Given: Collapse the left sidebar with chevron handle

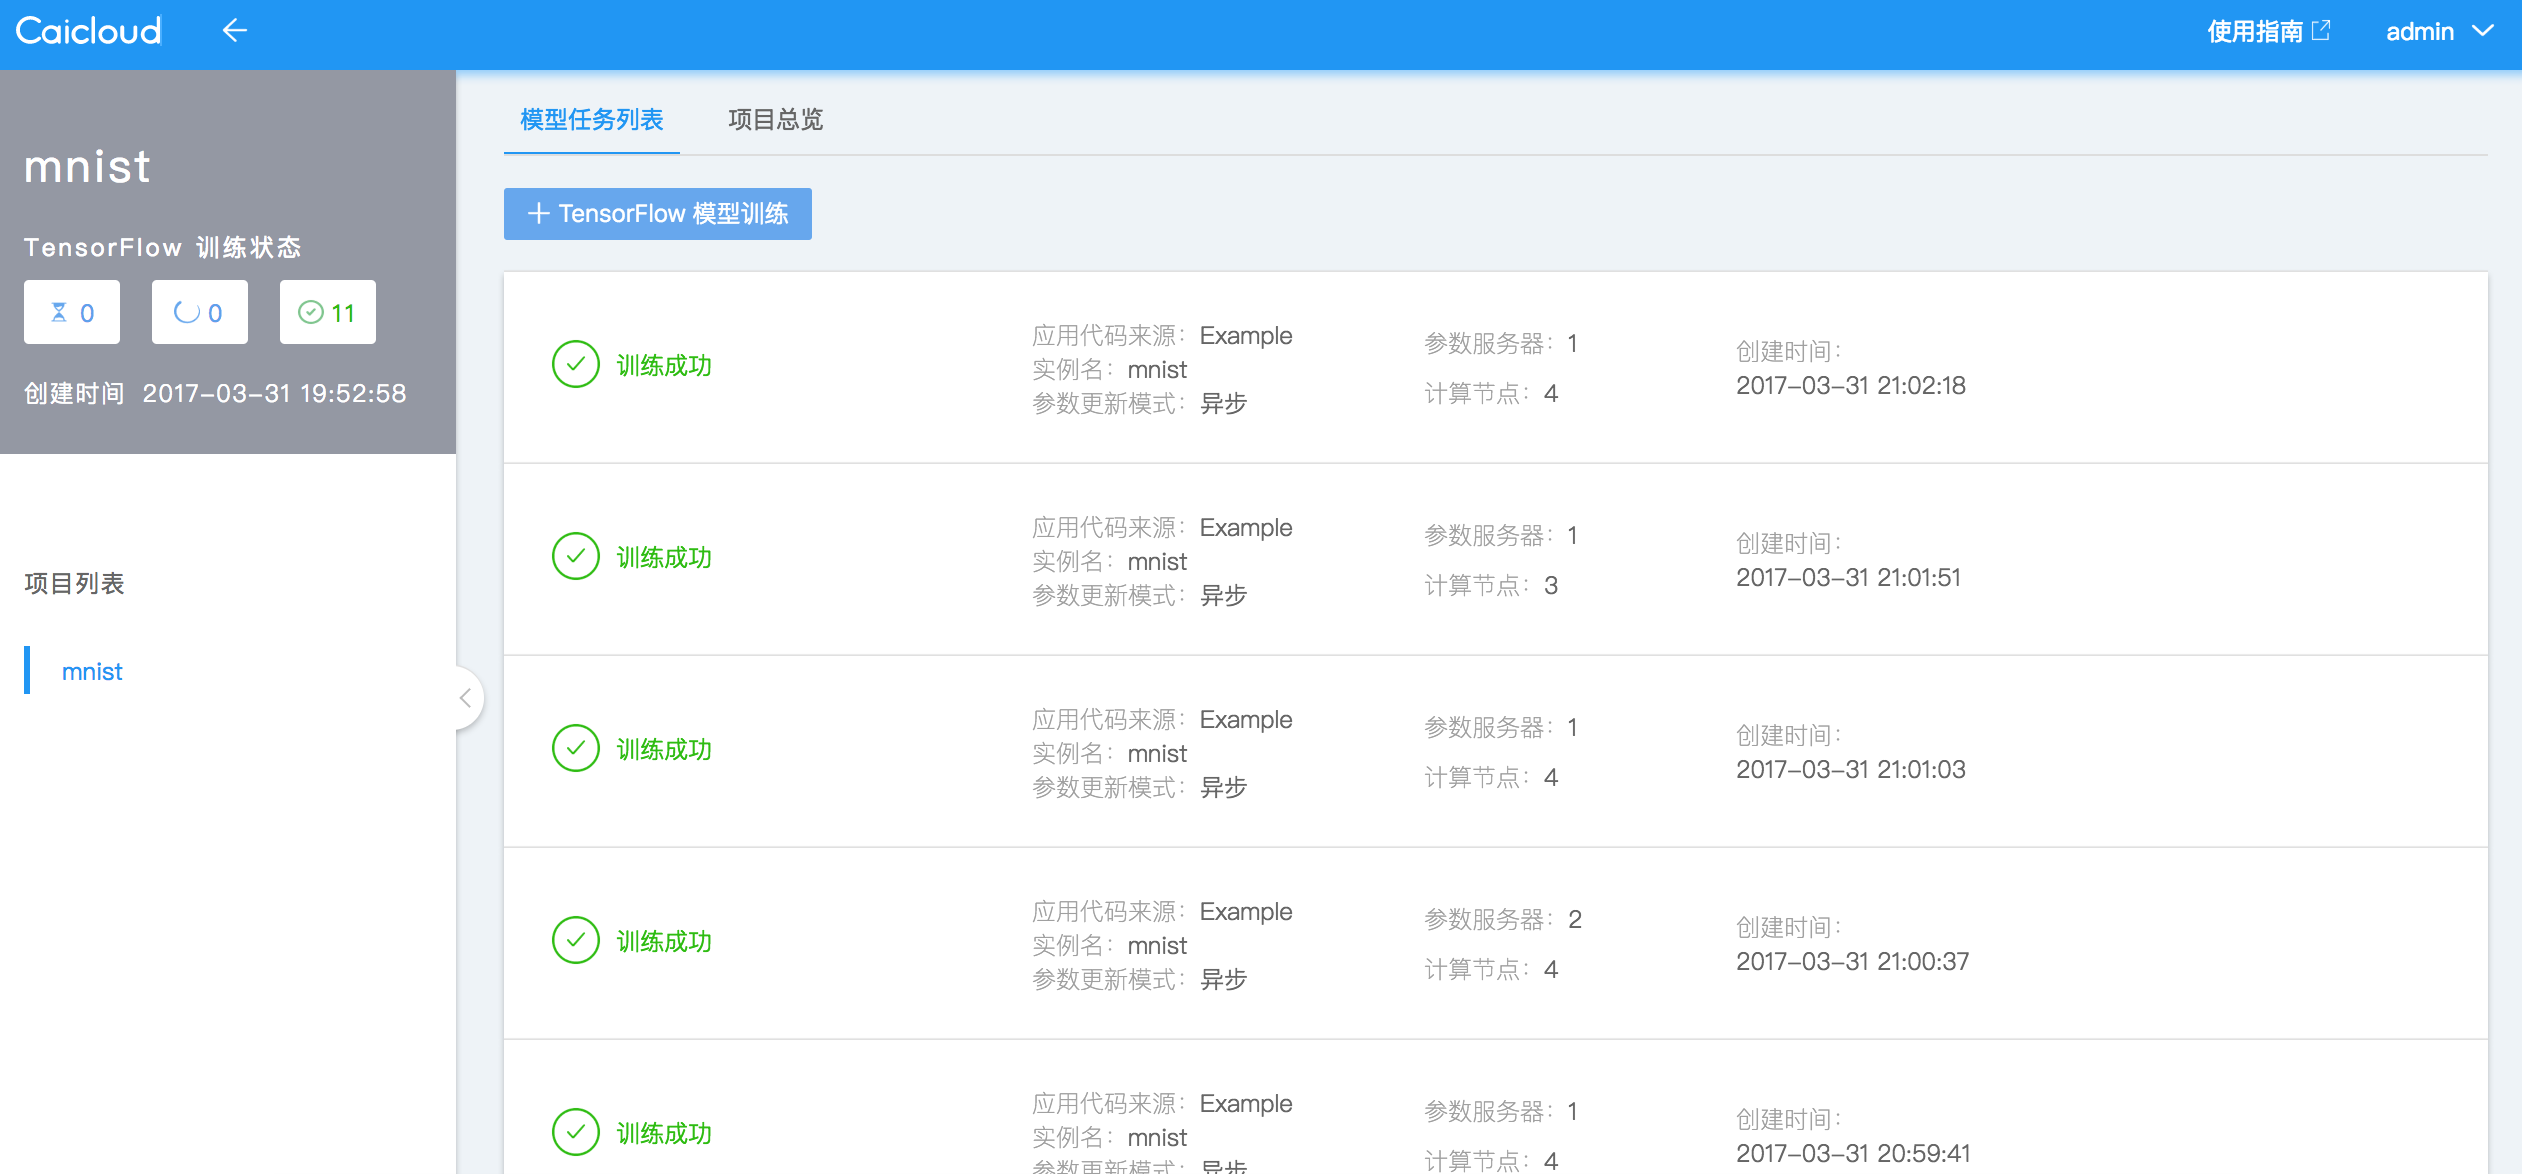Looking at the screenshot, I should [x=466, y=698].
